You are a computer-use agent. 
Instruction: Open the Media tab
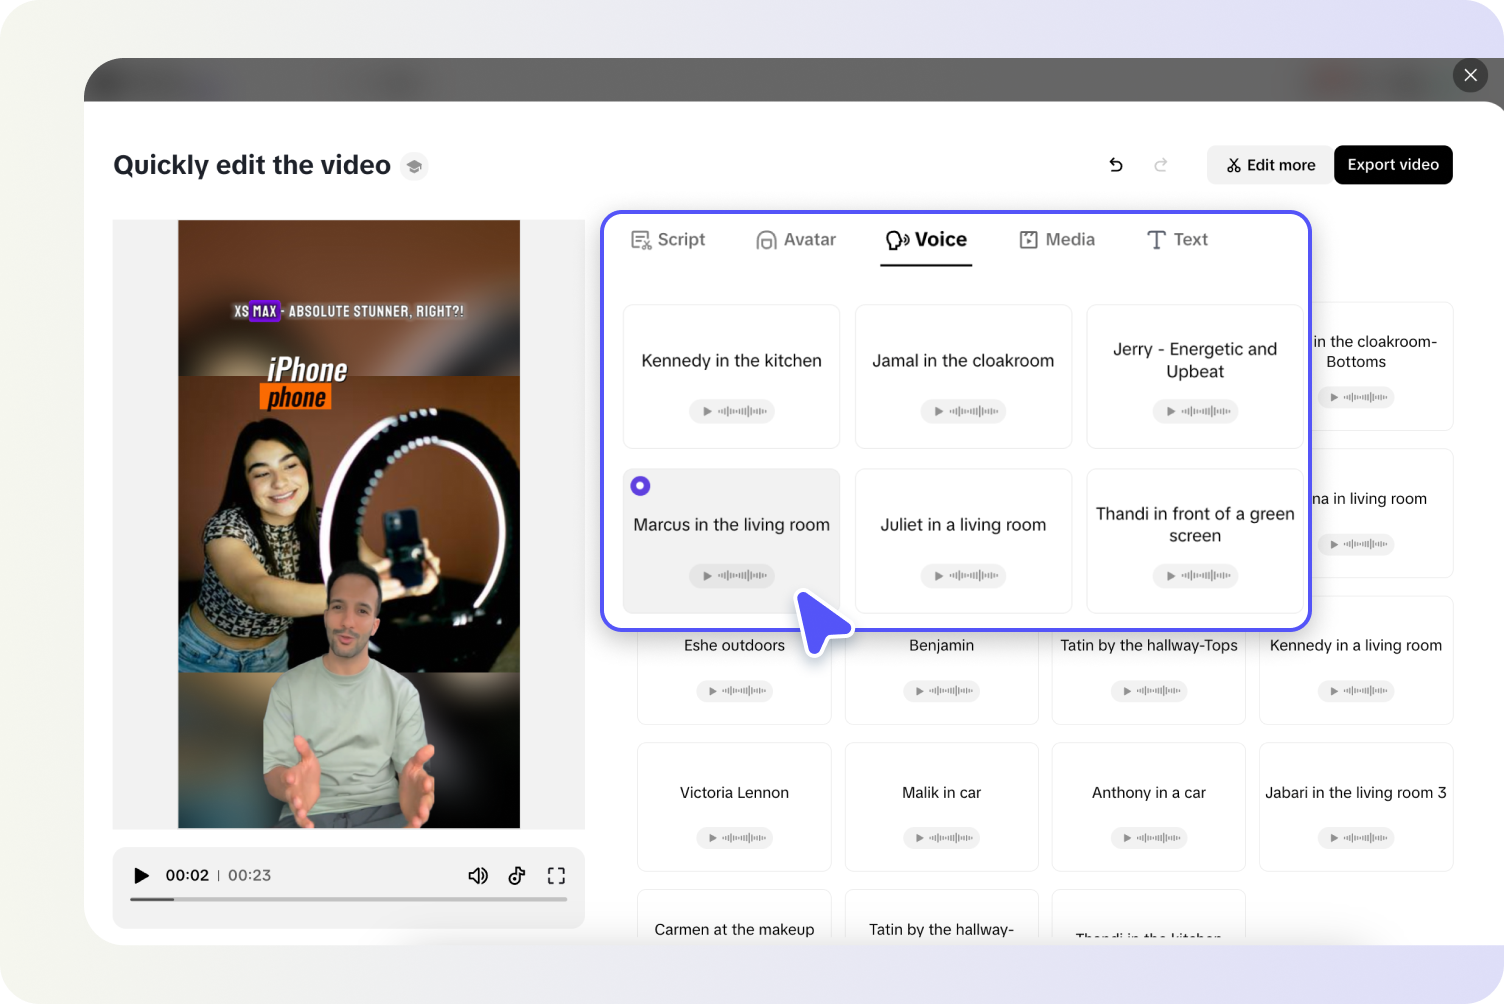pyautogui.click(x=1056, y=239)
